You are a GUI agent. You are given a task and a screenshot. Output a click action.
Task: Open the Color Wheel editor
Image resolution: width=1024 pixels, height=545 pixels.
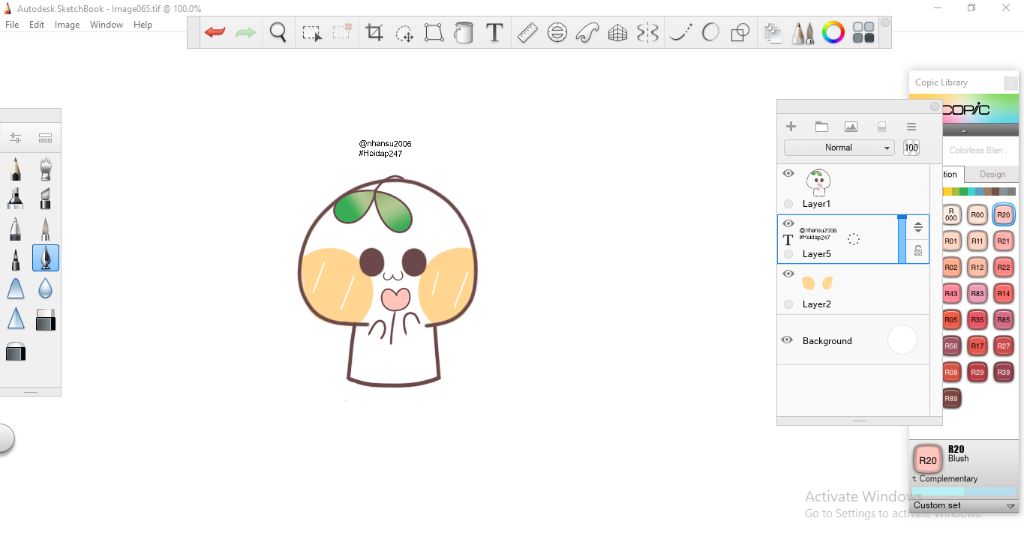(833, 32)
